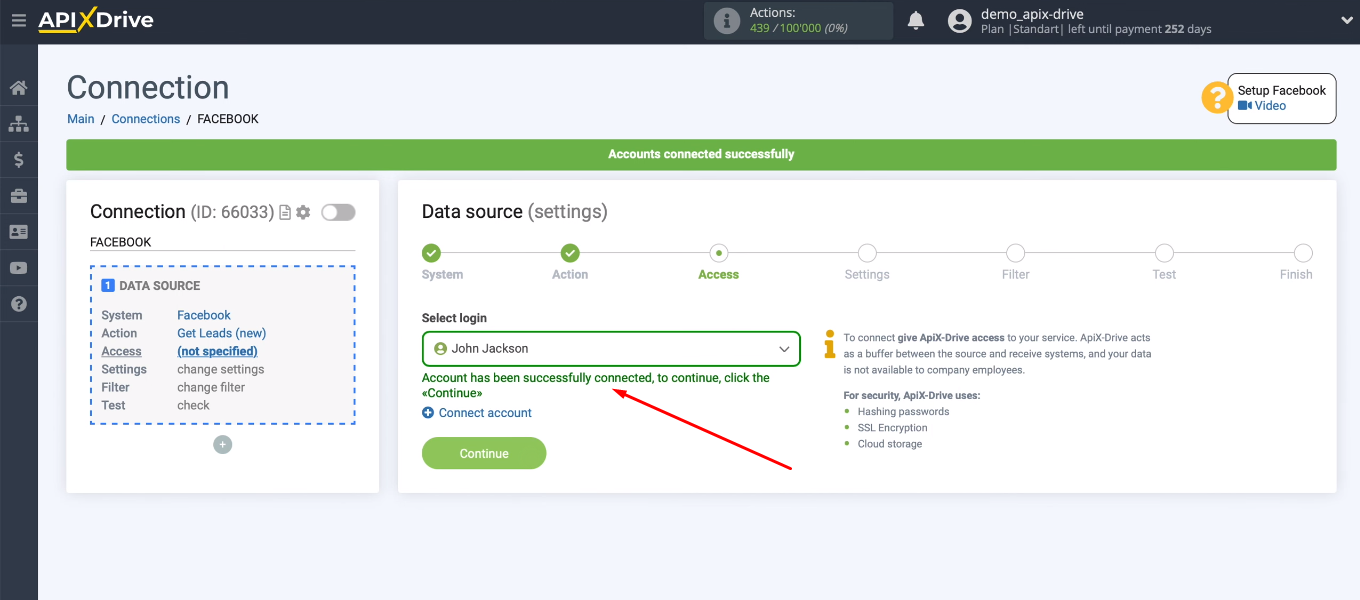Open the help question mark icon in sidebar

(x=18, y=303)
